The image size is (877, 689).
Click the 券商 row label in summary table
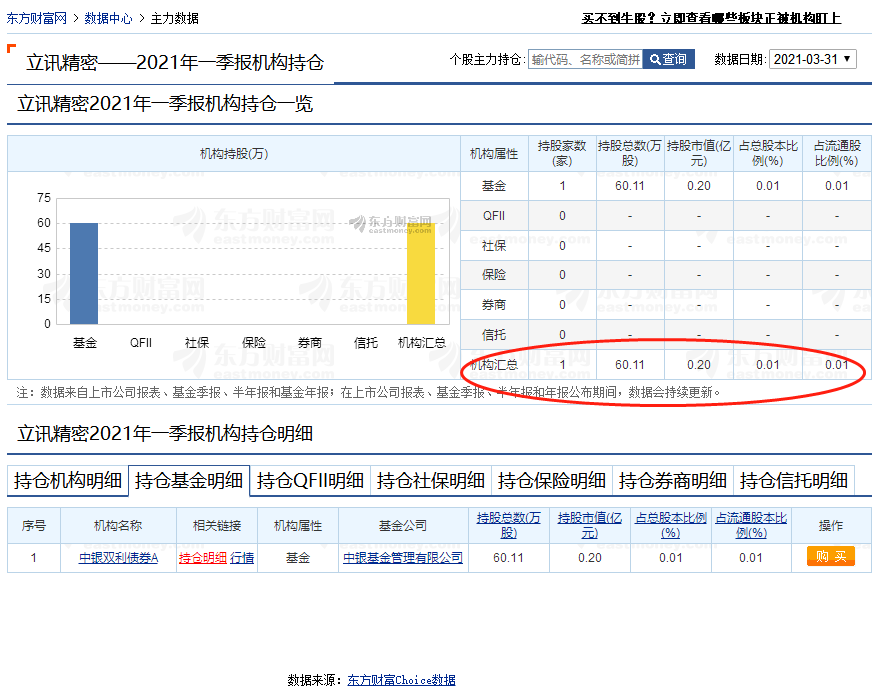point(494,305)
